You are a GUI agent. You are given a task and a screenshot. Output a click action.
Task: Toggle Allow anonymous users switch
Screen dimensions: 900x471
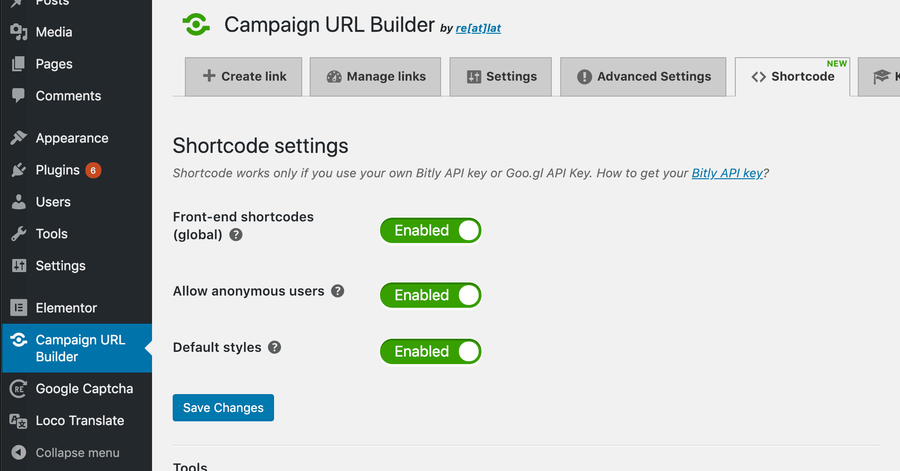coord(430,295)
